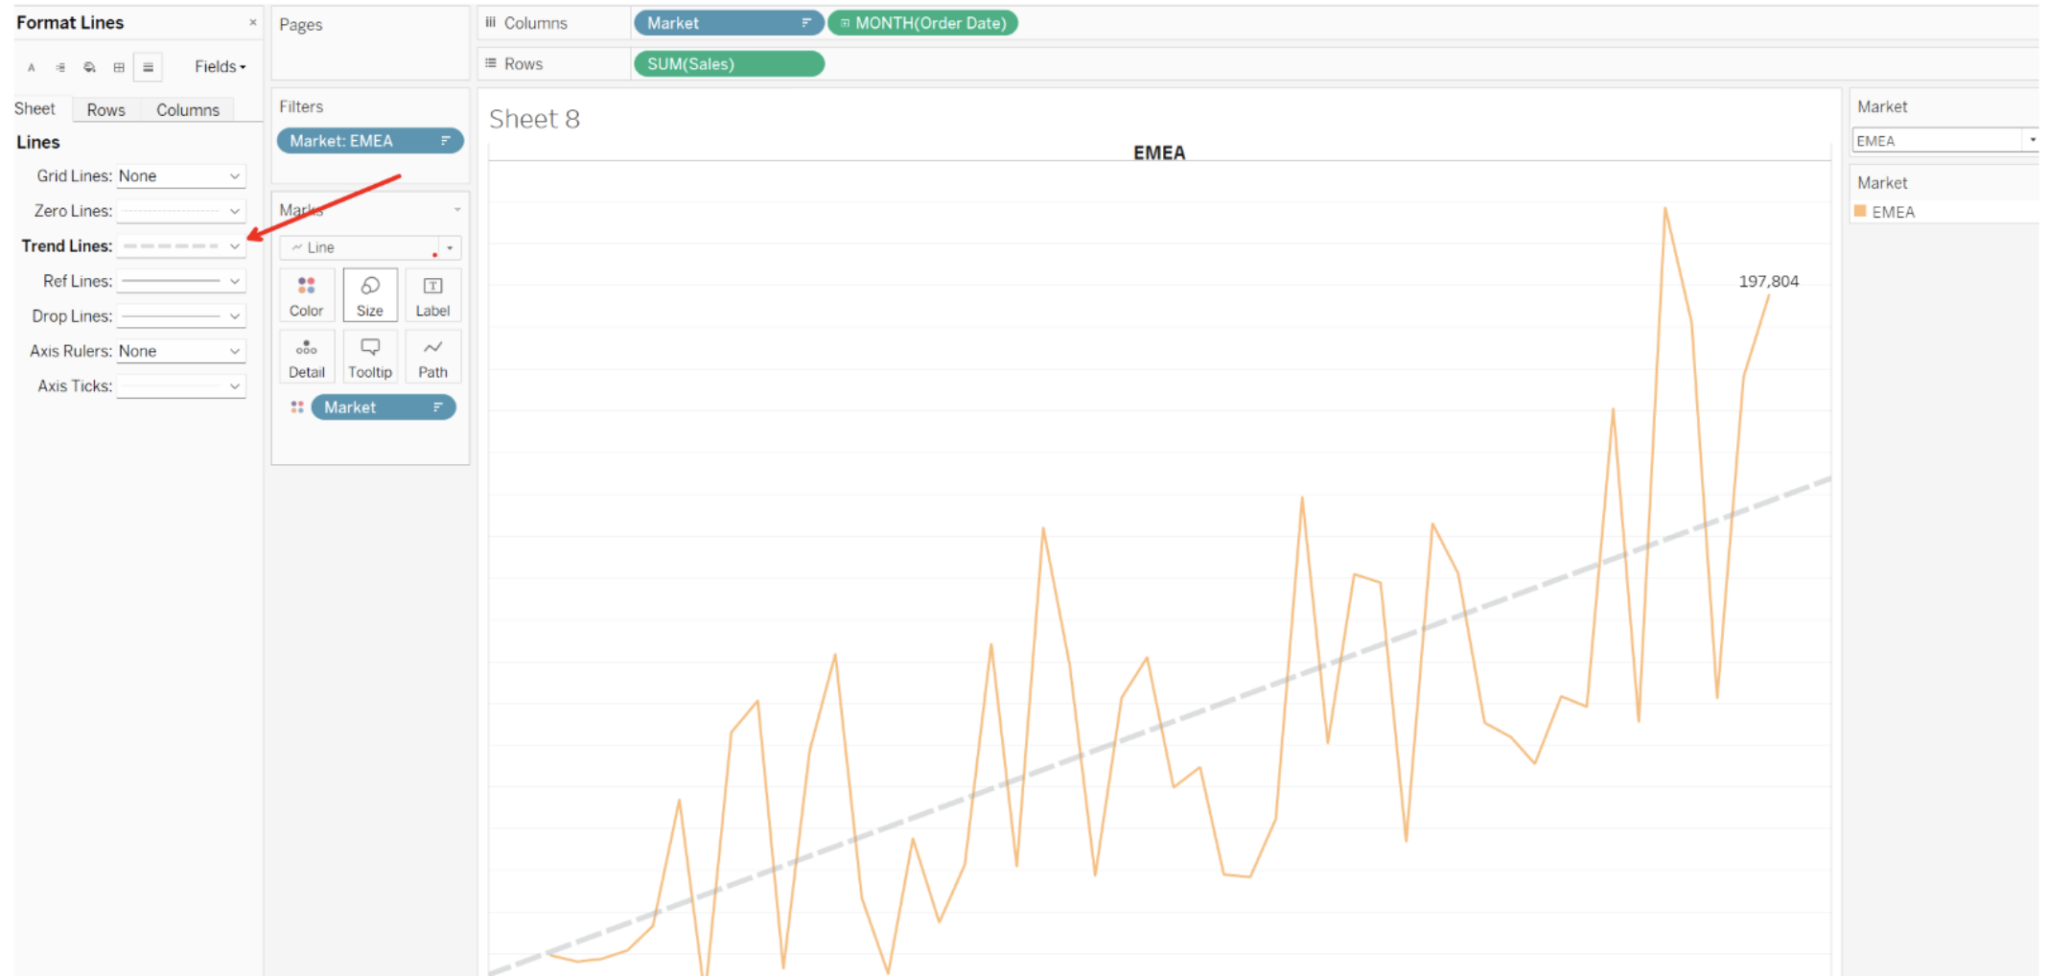Select the Format Font icon

[31, 68]
